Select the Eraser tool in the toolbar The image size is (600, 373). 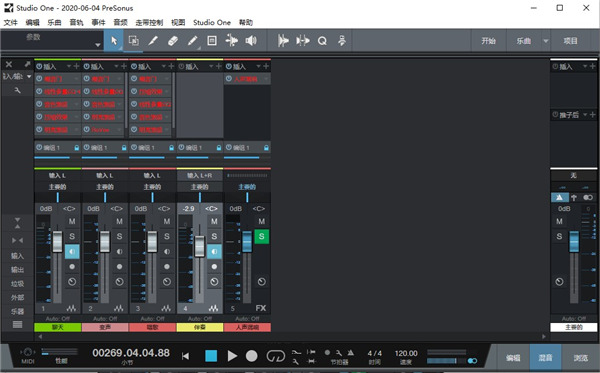pyautogui.click(x=173, y=41)
